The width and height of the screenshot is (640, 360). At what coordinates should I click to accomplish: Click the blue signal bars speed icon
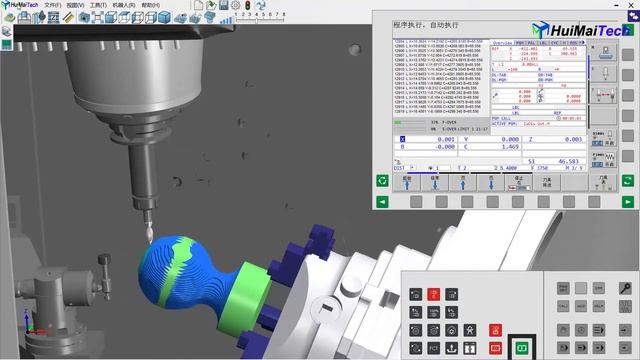[x=226, y=19]
